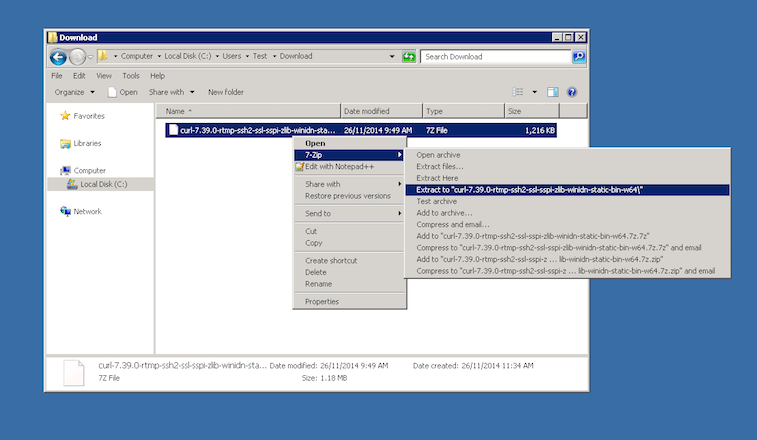The image size is (757, 440).
Task: Click Properties in the context menu
Action: pos(321,301)
